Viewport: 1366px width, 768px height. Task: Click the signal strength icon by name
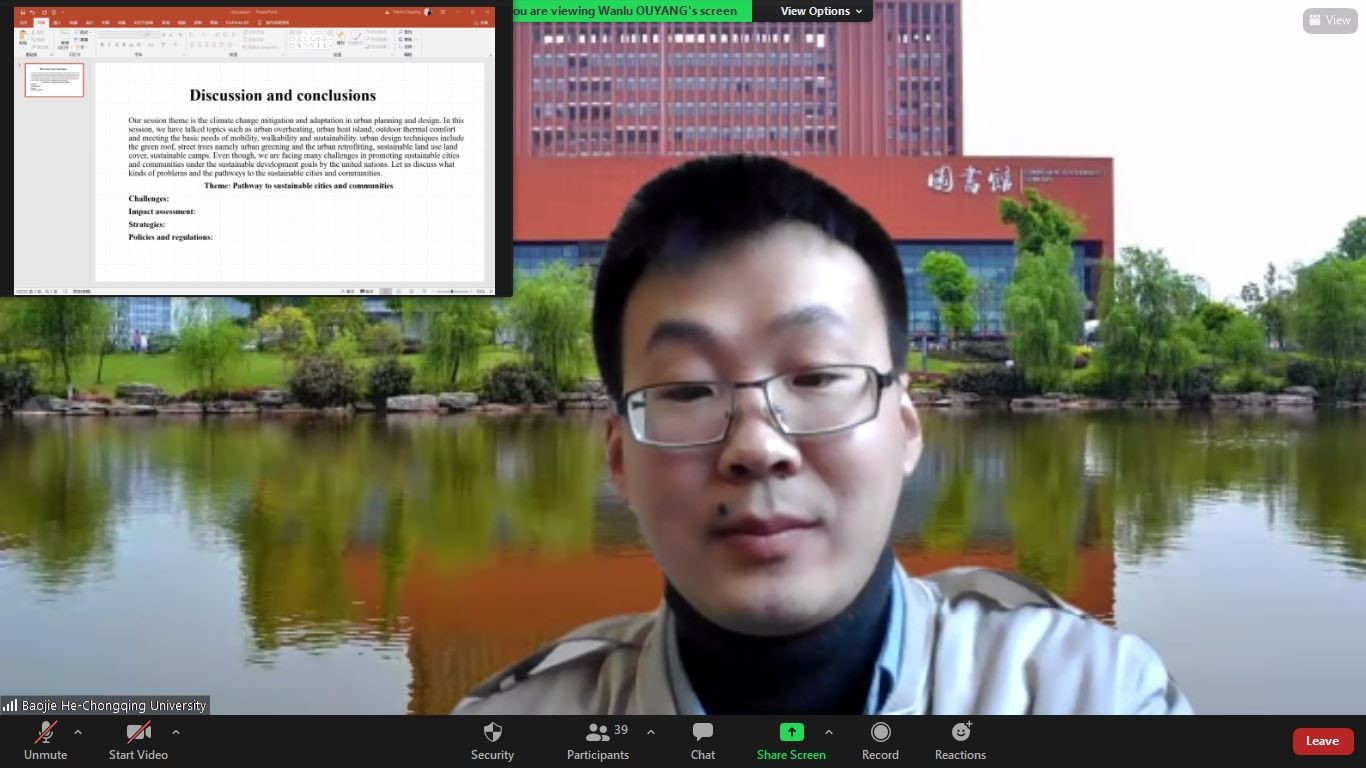(x=10, y=706)
